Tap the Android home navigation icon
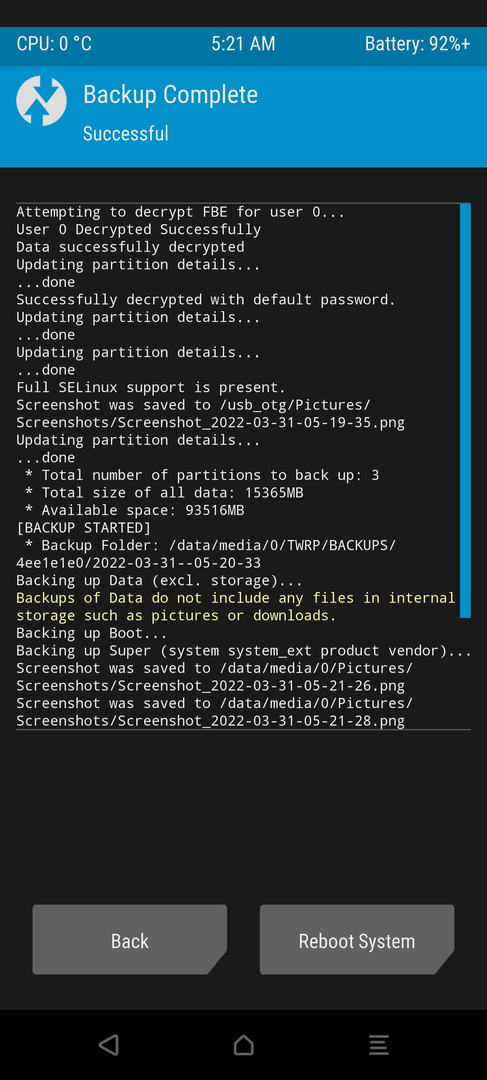487x1080 pixels. 243,1045
